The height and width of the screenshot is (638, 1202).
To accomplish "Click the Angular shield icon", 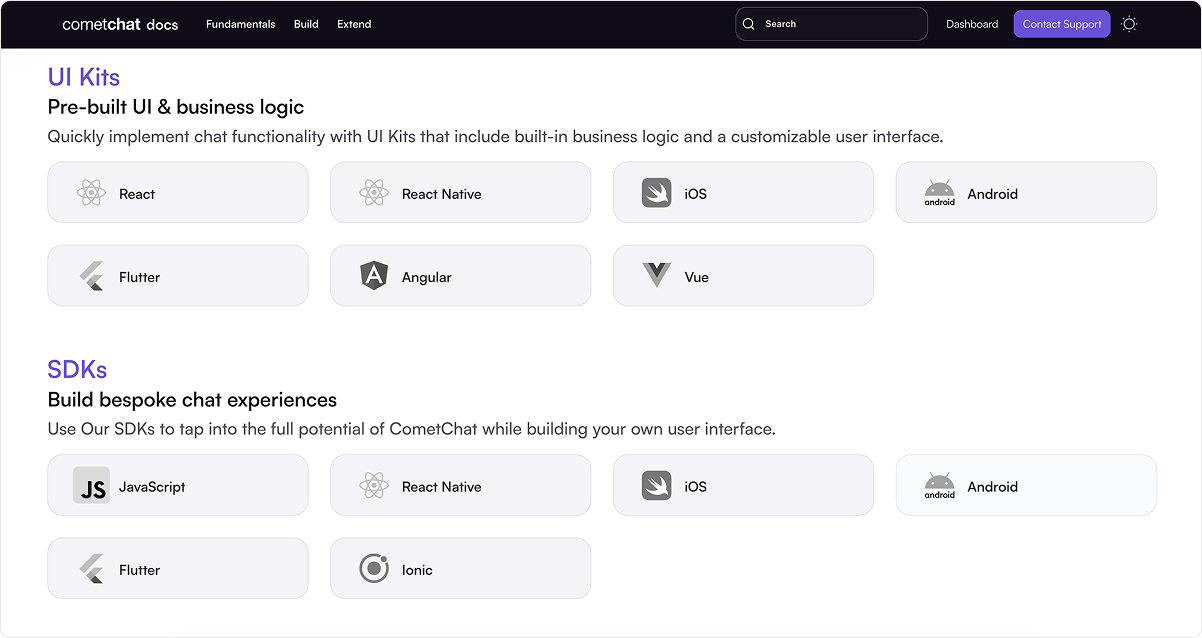I will pyautogui.click(x=374, y=276).
